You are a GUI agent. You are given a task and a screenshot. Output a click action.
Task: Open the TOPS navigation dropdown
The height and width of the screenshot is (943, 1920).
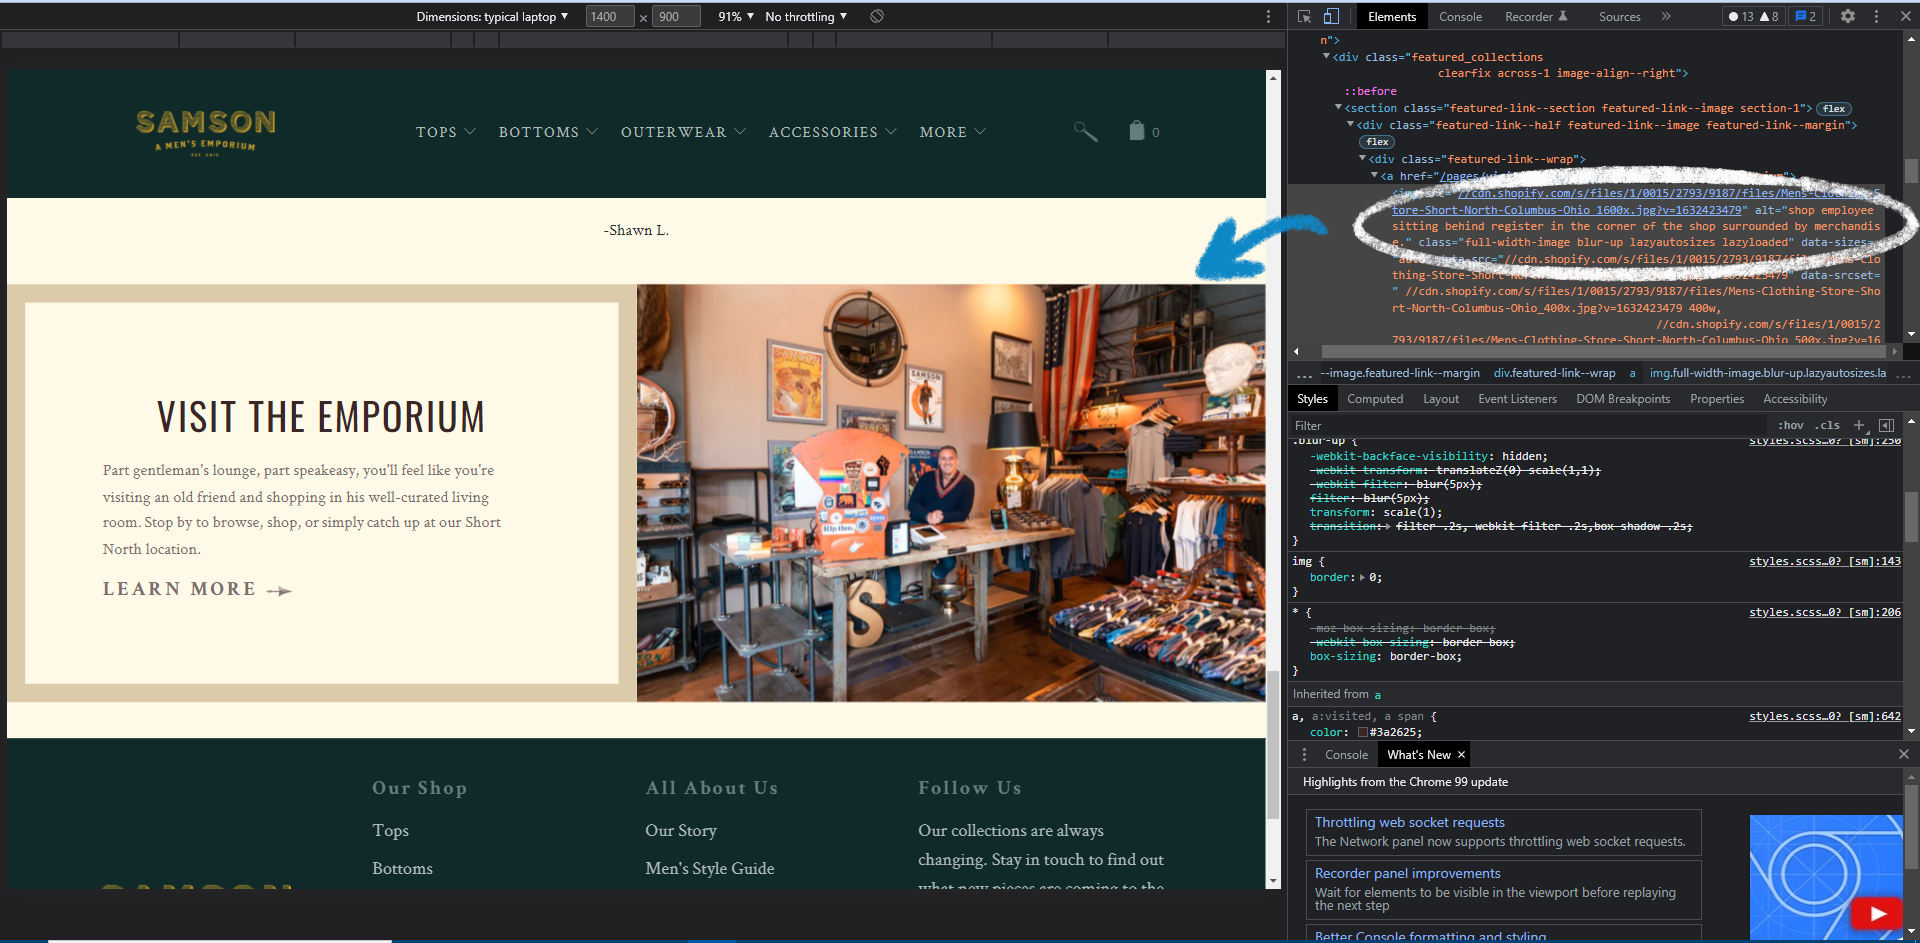coord(446,132)
